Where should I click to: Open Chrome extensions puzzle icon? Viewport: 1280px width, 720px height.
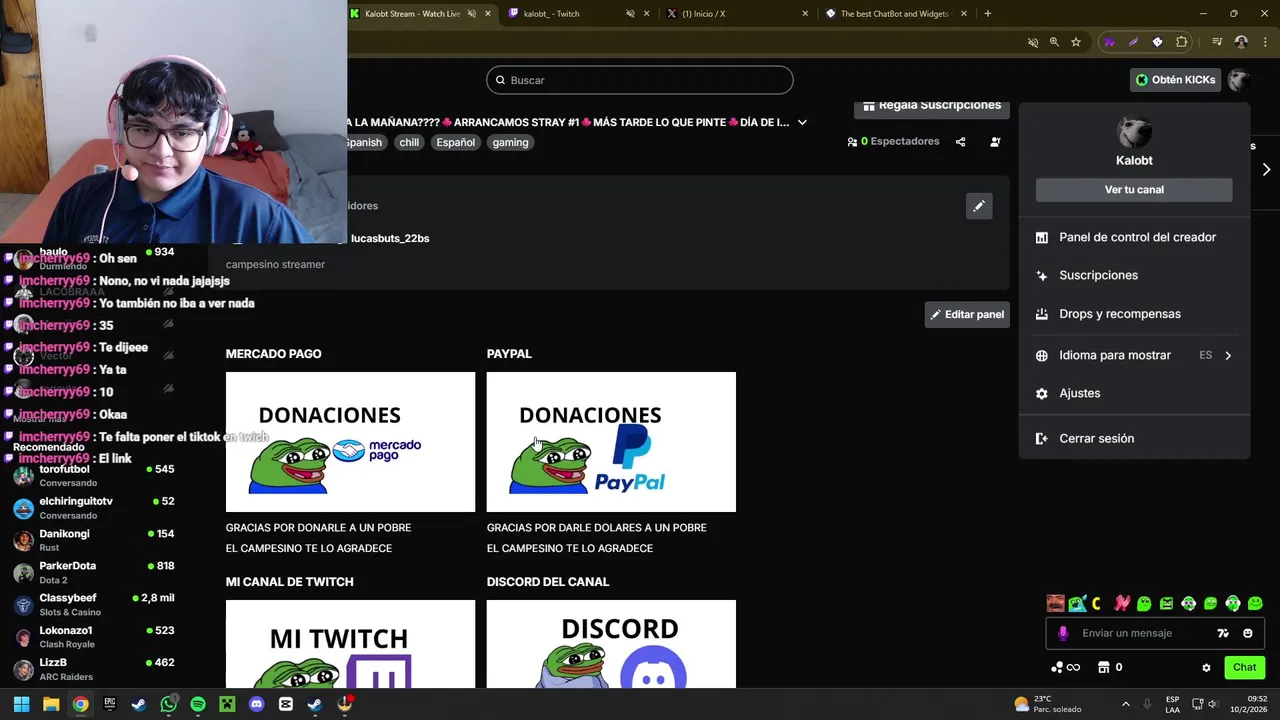pos(1182,42)
